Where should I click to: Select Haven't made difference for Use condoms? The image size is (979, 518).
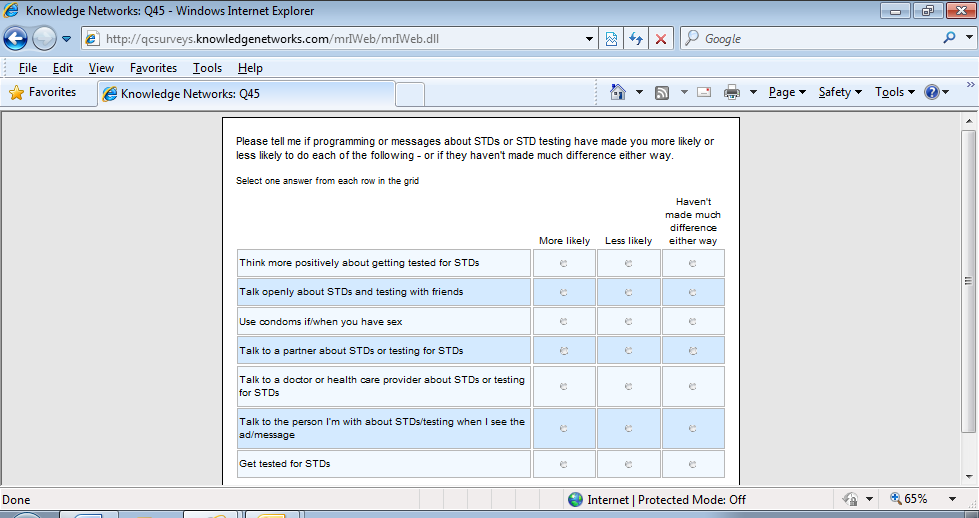(692, 321)
